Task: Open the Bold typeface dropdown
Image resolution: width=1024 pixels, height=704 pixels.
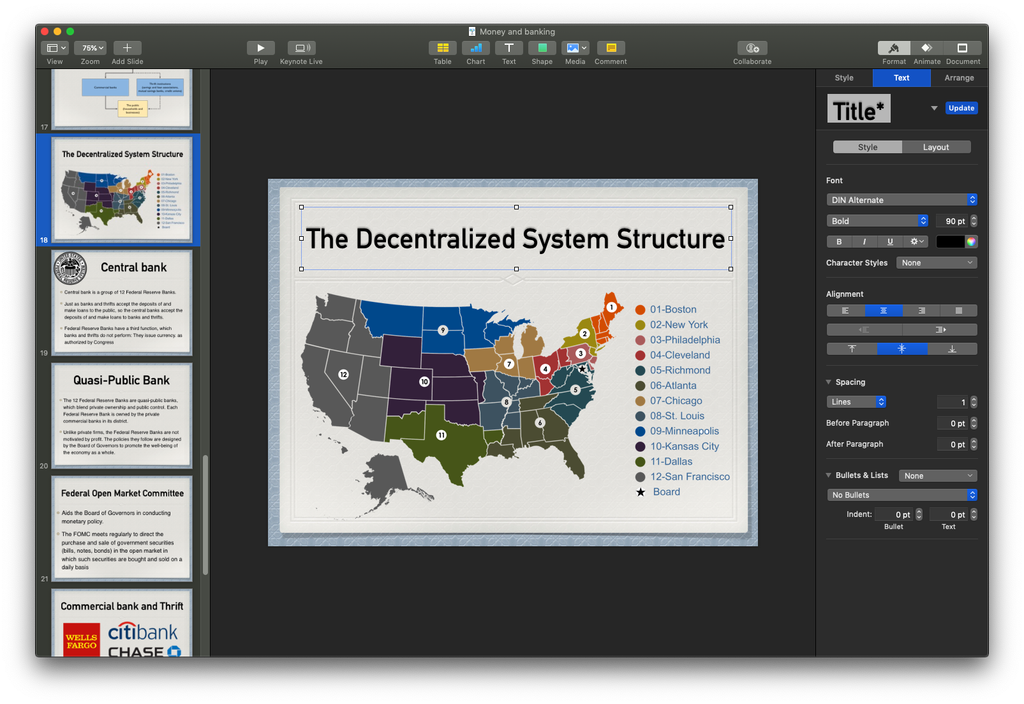Action: coord(877,221)
